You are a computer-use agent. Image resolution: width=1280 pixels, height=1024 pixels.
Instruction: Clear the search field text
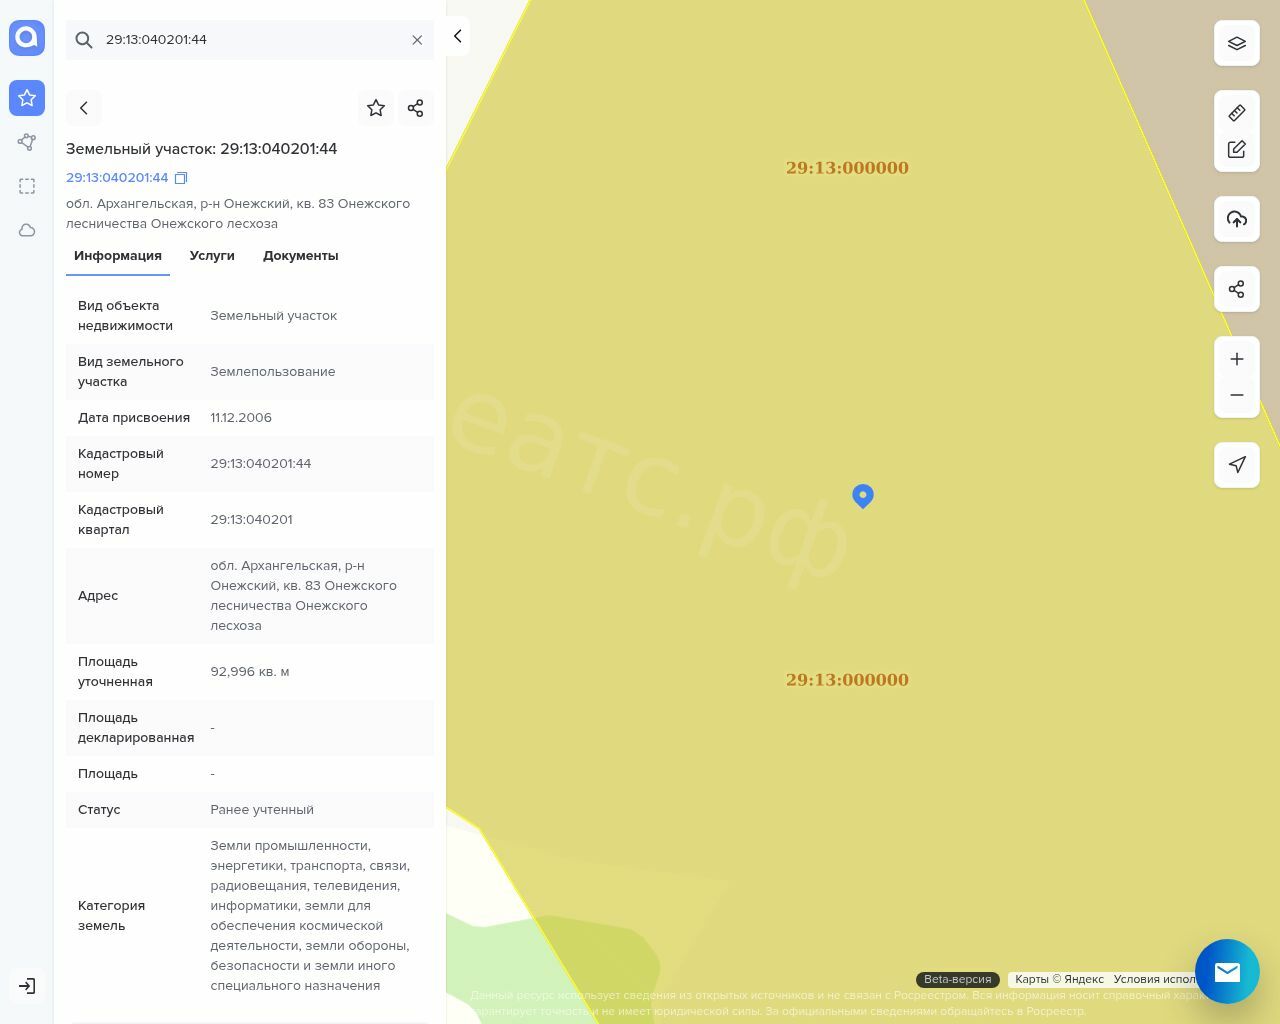(x=417, y=40)
